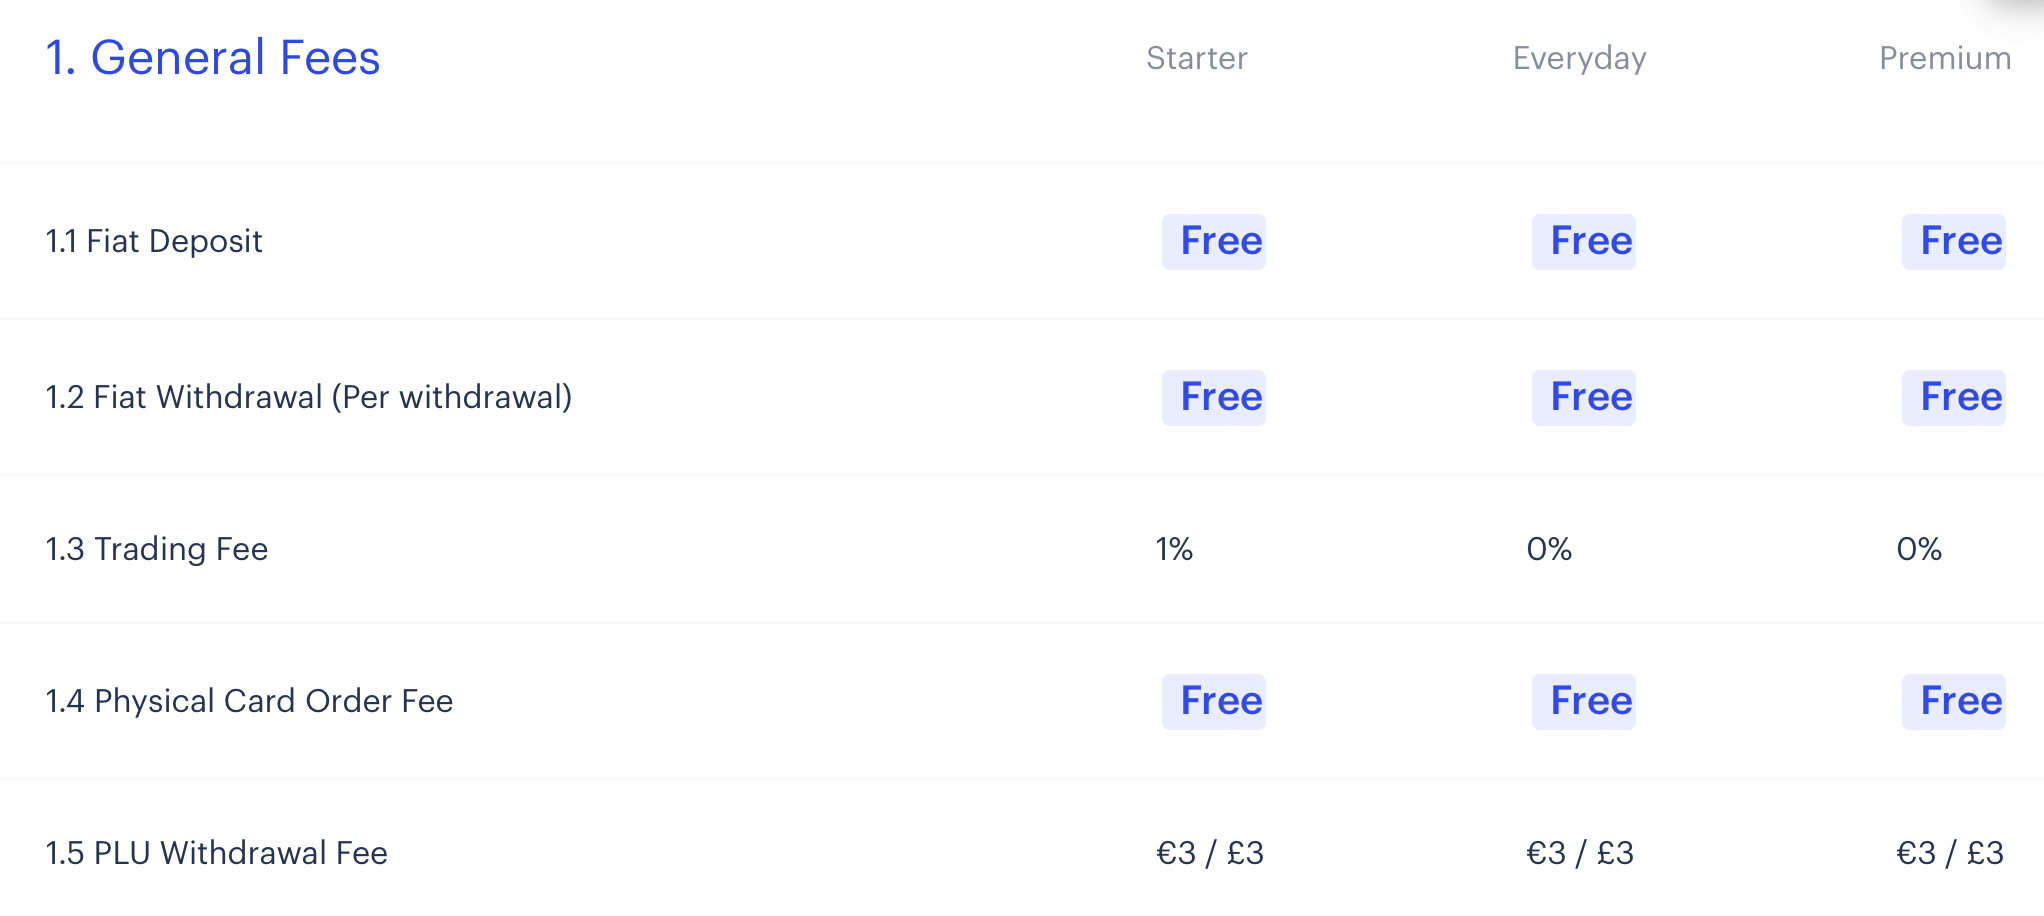Click the Starter Free badge for Fiat Deposit
This screenshot has height=916, width=2044.
1213,242
